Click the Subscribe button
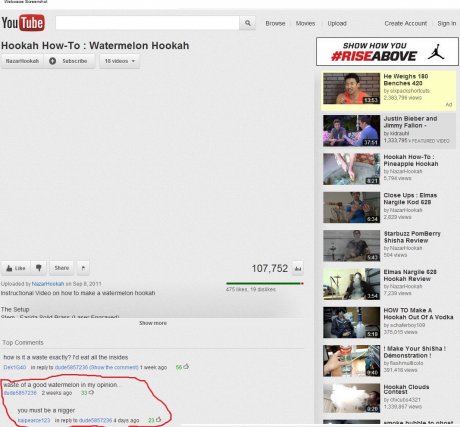The height and width of the screenshot is (427, 460). [70, 61]
